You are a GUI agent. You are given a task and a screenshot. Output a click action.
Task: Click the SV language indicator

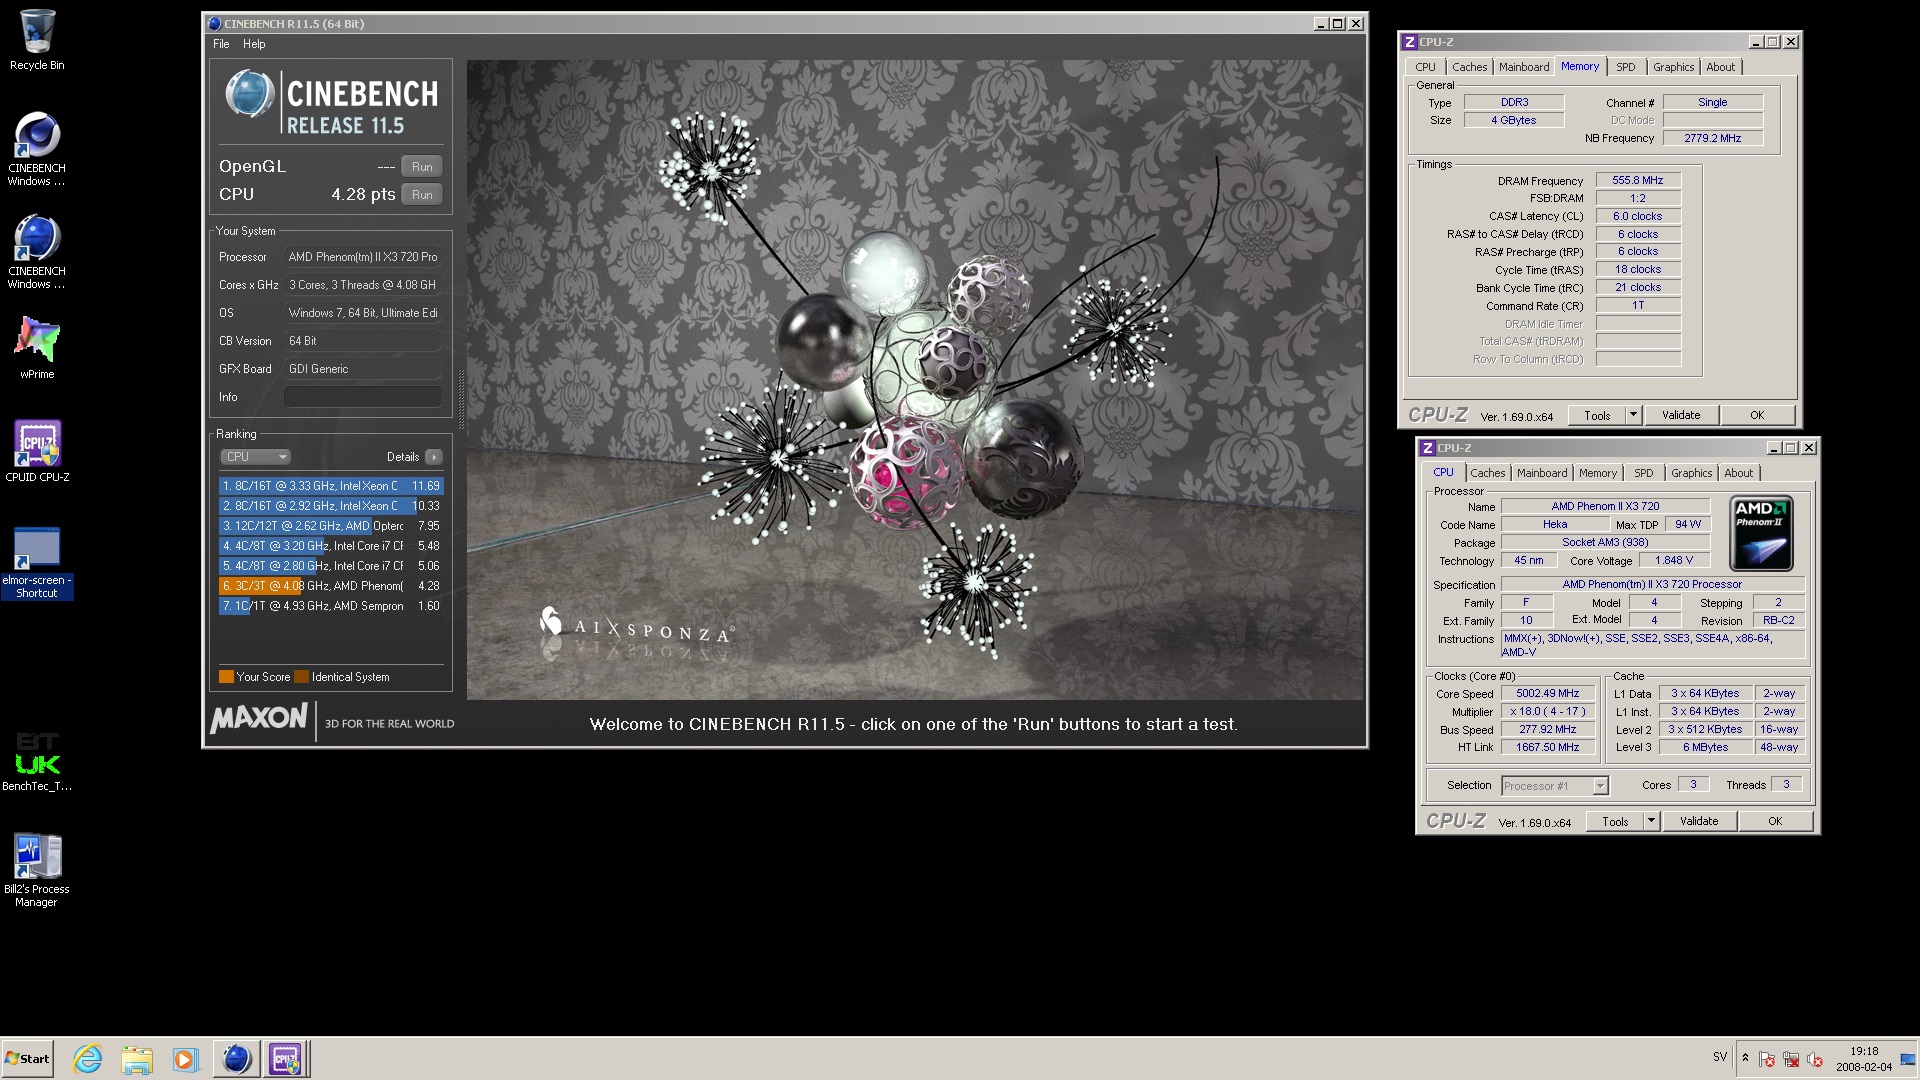coord(1720,1057)
